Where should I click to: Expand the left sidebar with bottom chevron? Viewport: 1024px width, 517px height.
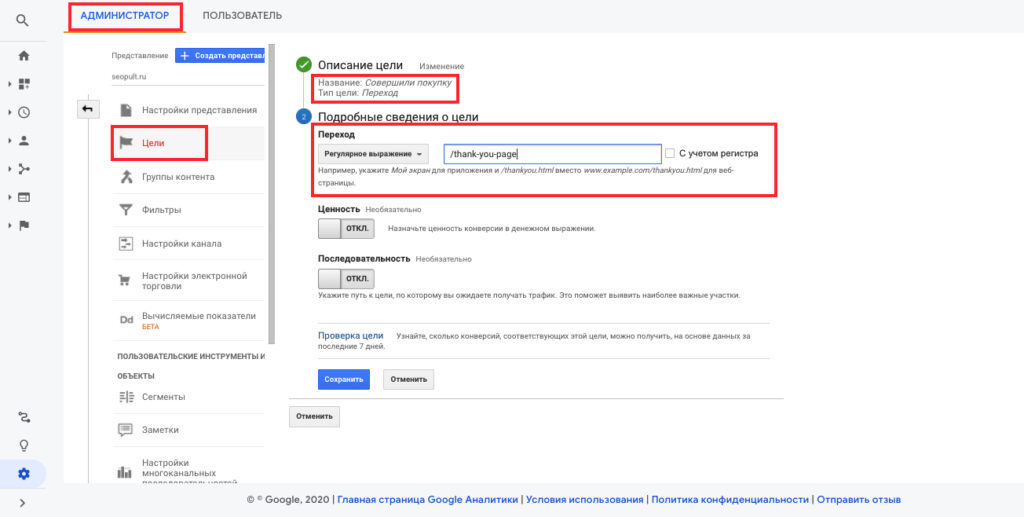pos(23,503)
